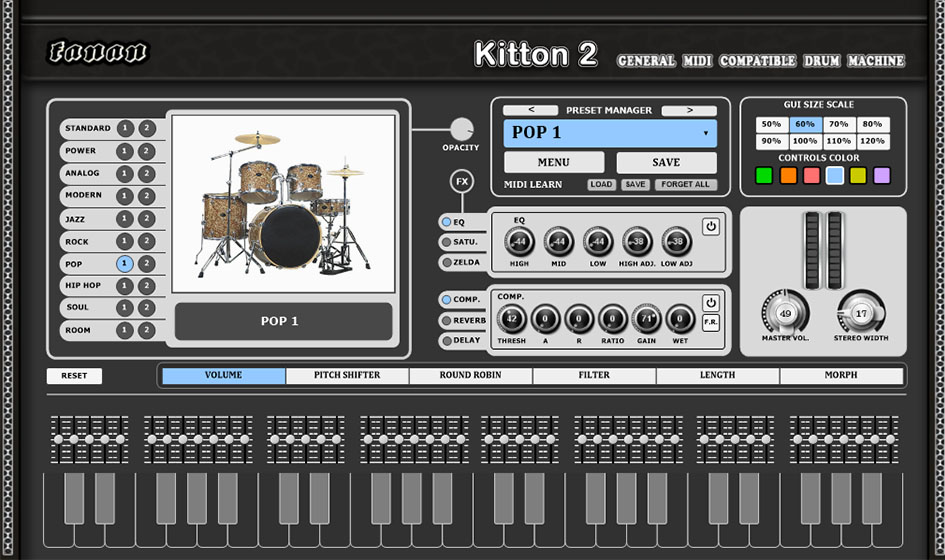Click the EQ High knob
This screenshot has width=945, height=560.
519,241
